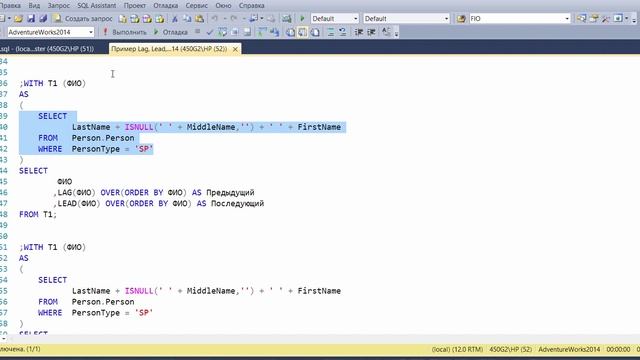The height and width of the screenshot is (360, 640).
Task: Comment out the selected lines
Action: [331, 32]
